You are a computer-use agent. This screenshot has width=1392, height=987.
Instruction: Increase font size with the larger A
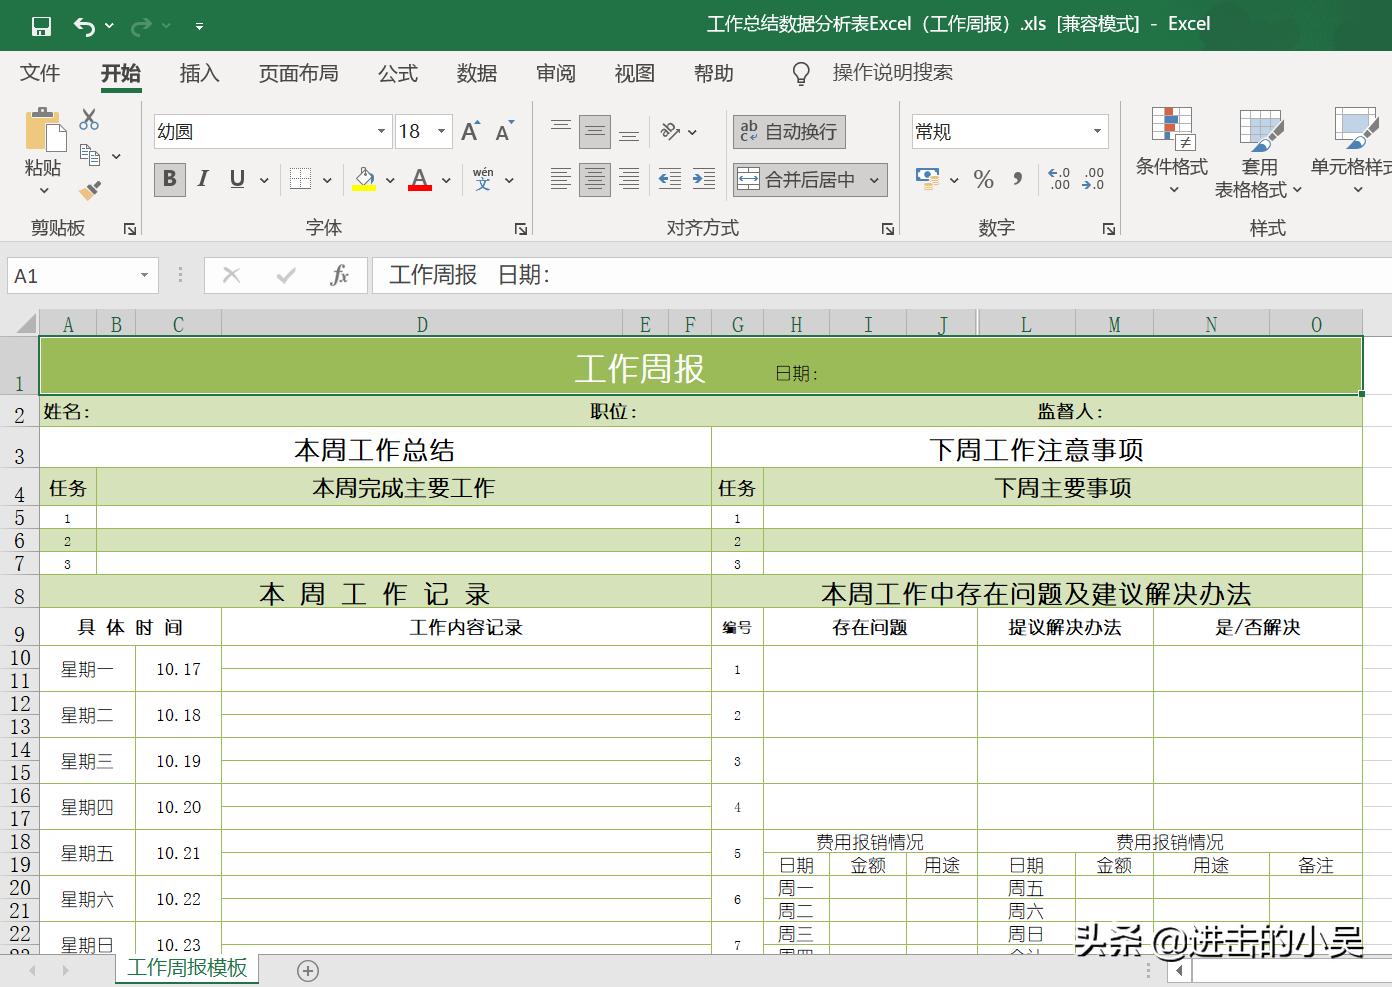[470, 131]
